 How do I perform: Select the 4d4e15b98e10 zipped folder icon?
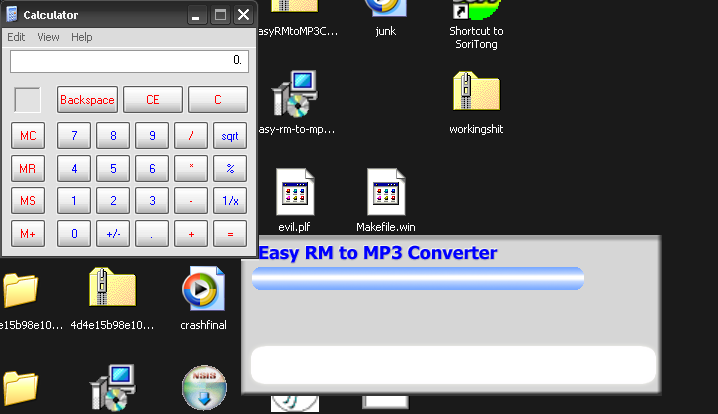coord(113,287)
